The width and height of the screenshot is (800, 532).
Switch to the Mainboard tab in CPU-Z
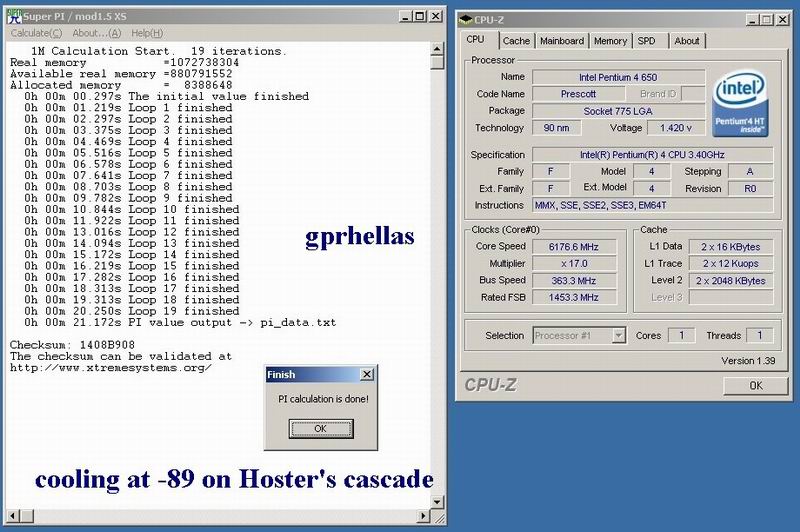tap(562, 41)
